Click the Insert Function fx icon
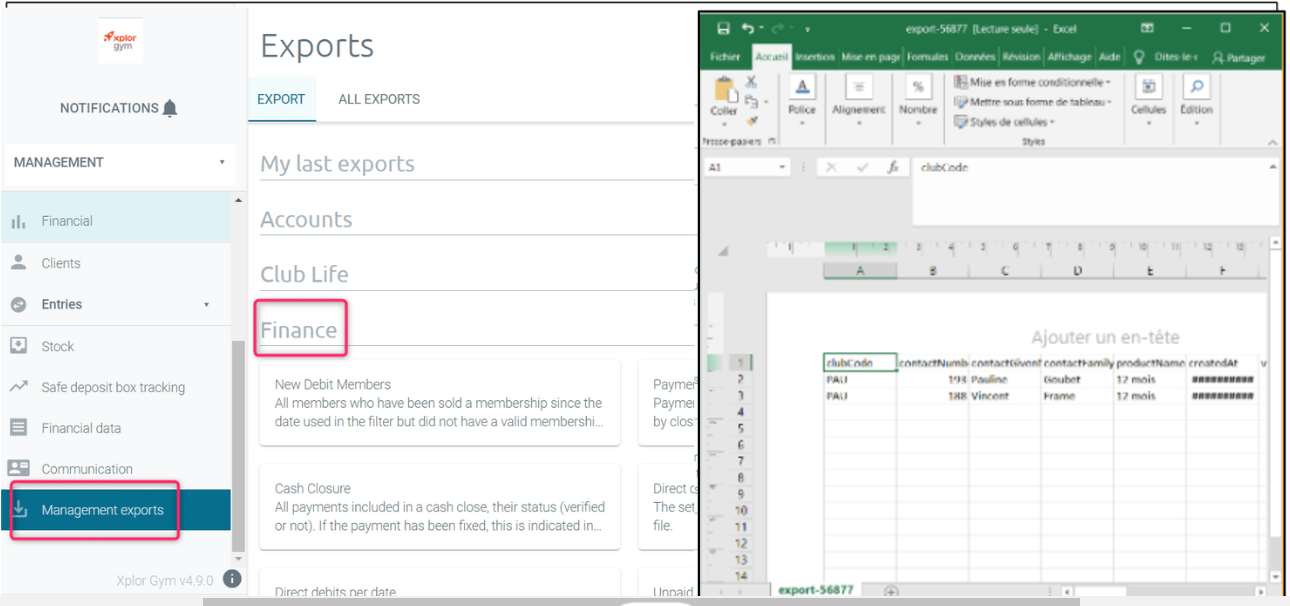This screenshot has height=606, width=1290. pos(893,168)
